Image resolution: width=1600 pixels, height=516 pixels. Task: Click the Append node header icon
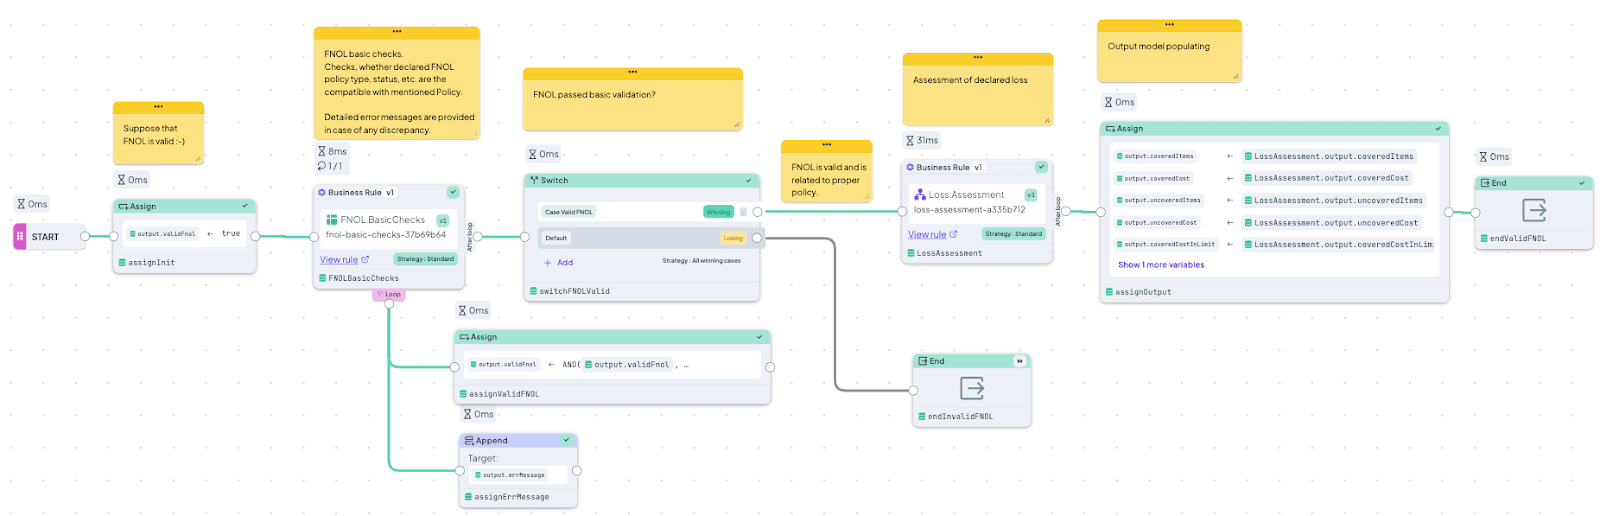point(469,441)
